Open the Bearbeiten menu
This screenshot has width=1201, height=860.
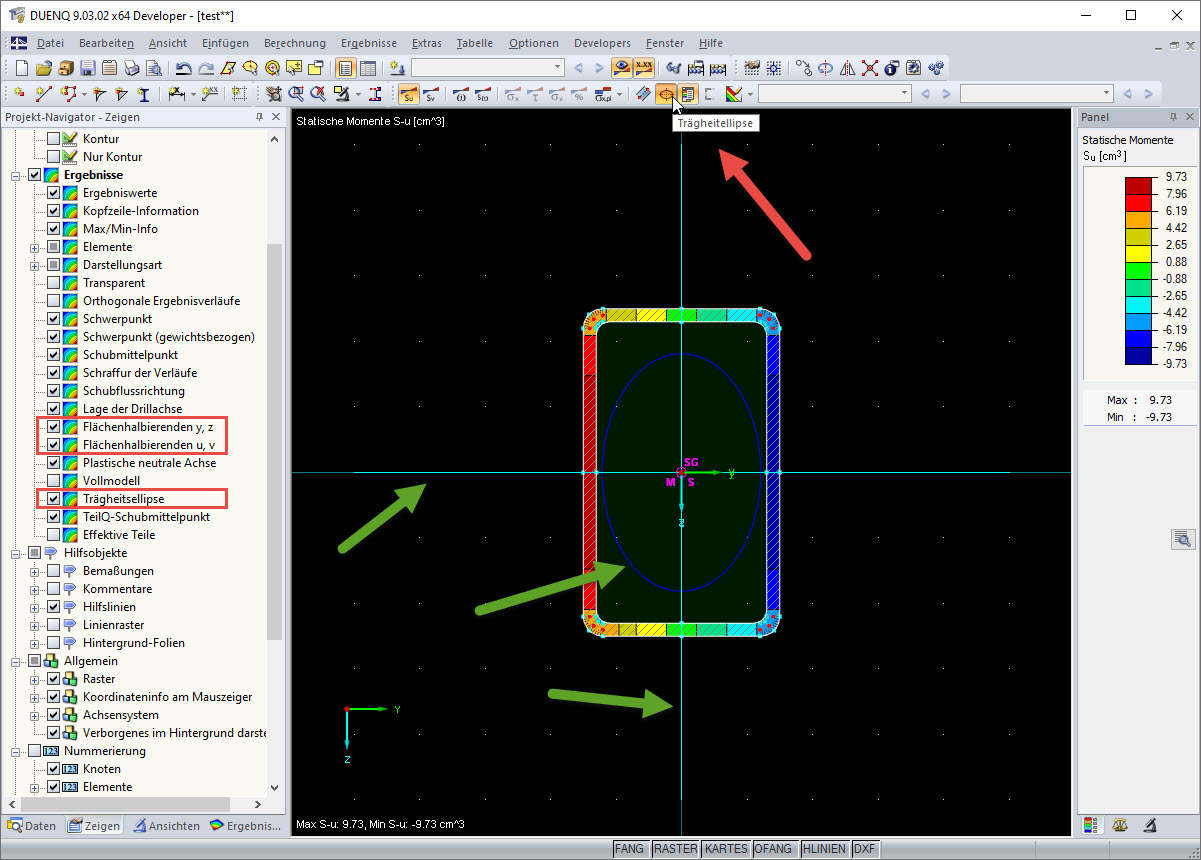(x=106, y=43)
